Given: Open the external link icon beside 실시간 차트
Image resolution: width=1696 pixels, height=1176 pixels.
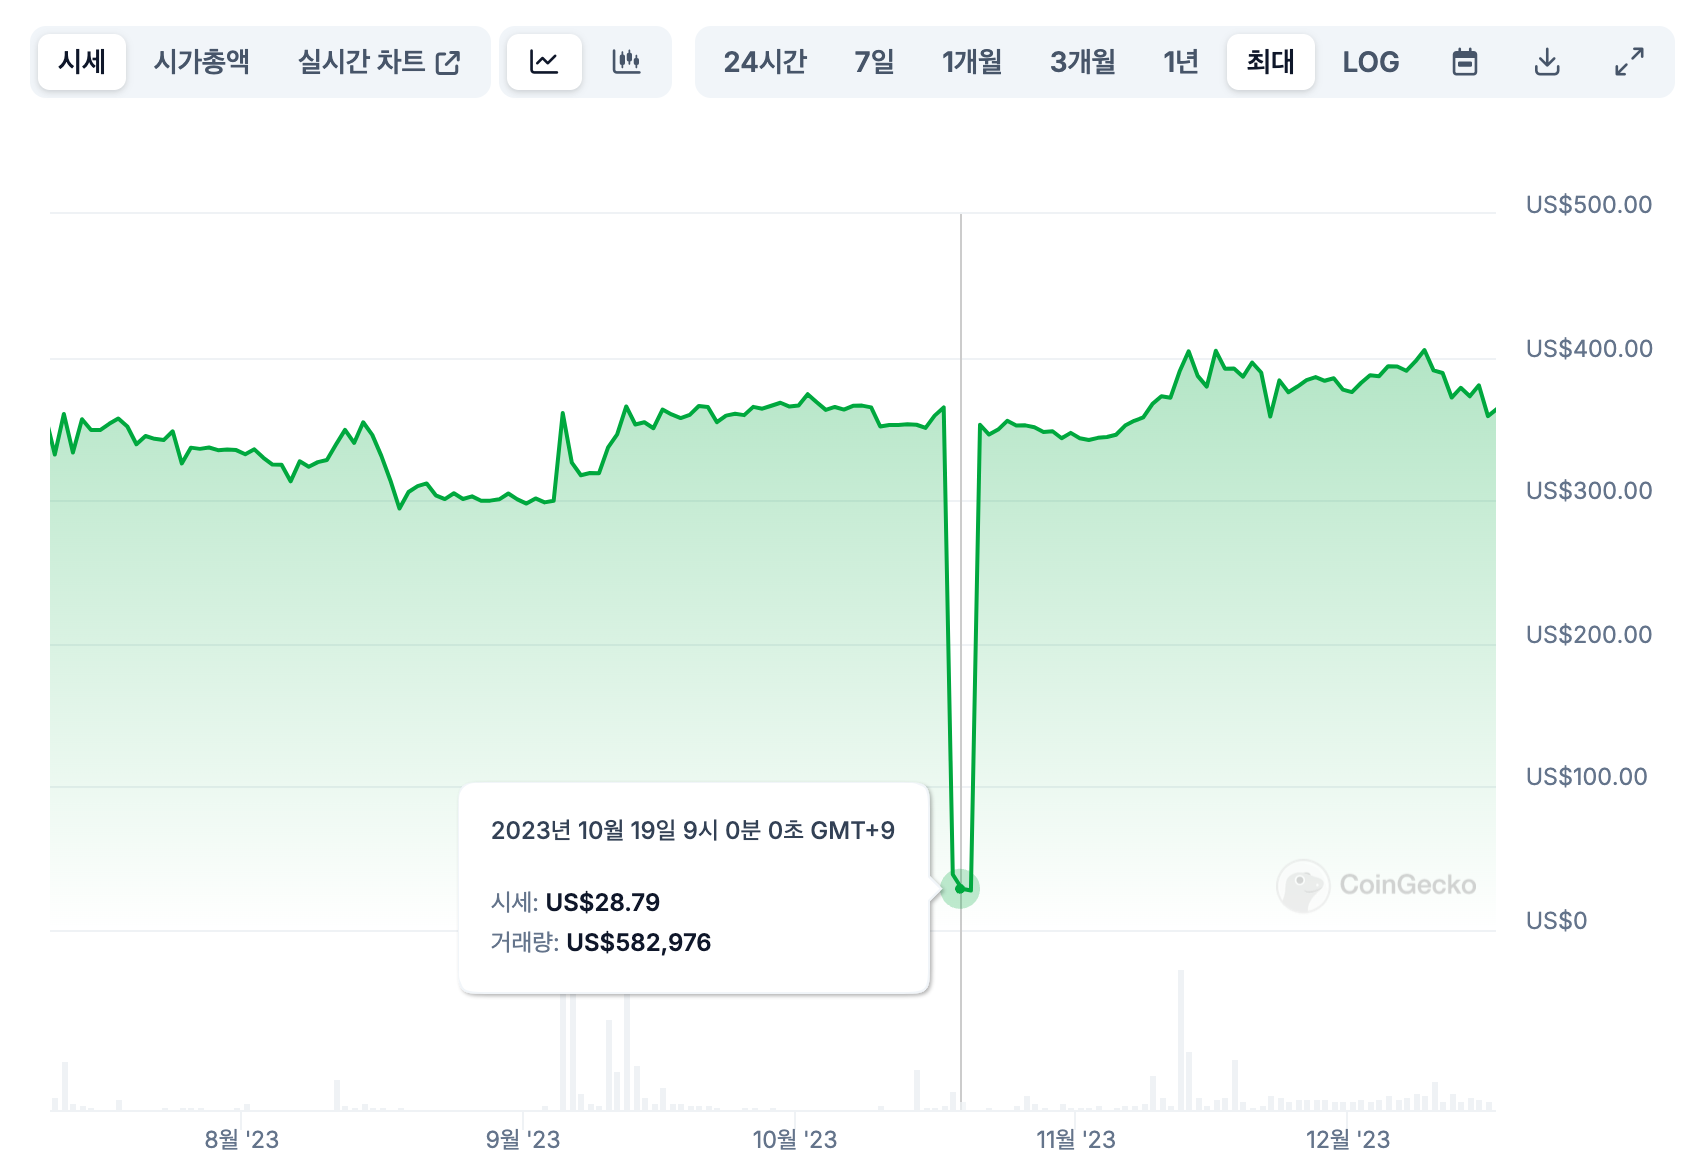Looking at the screenshot, I should [449, 62].
